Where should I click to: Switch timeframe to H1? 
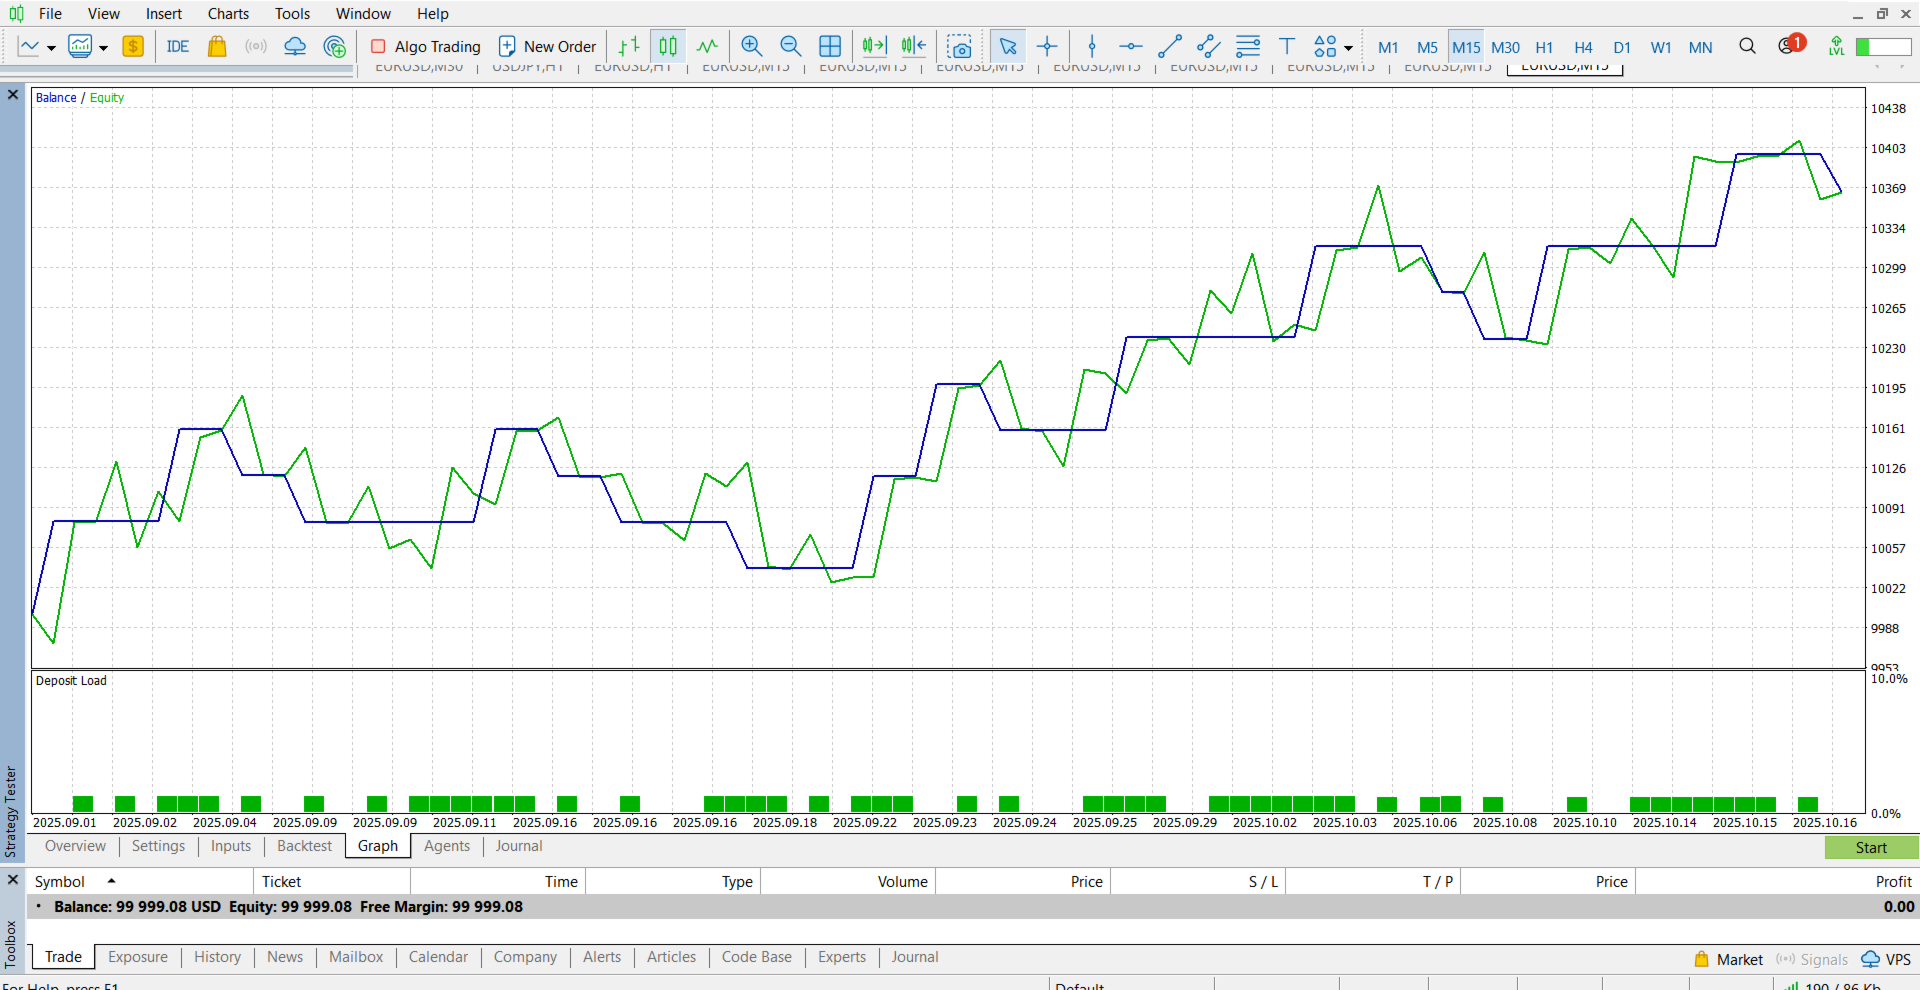pos(1544,47)
